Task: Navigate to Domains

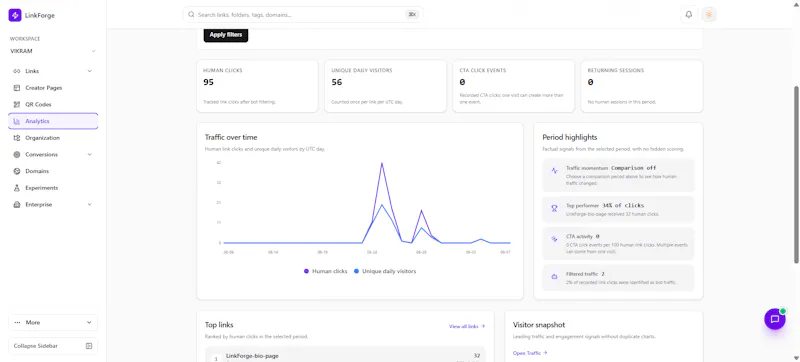Action: [53, 171]
